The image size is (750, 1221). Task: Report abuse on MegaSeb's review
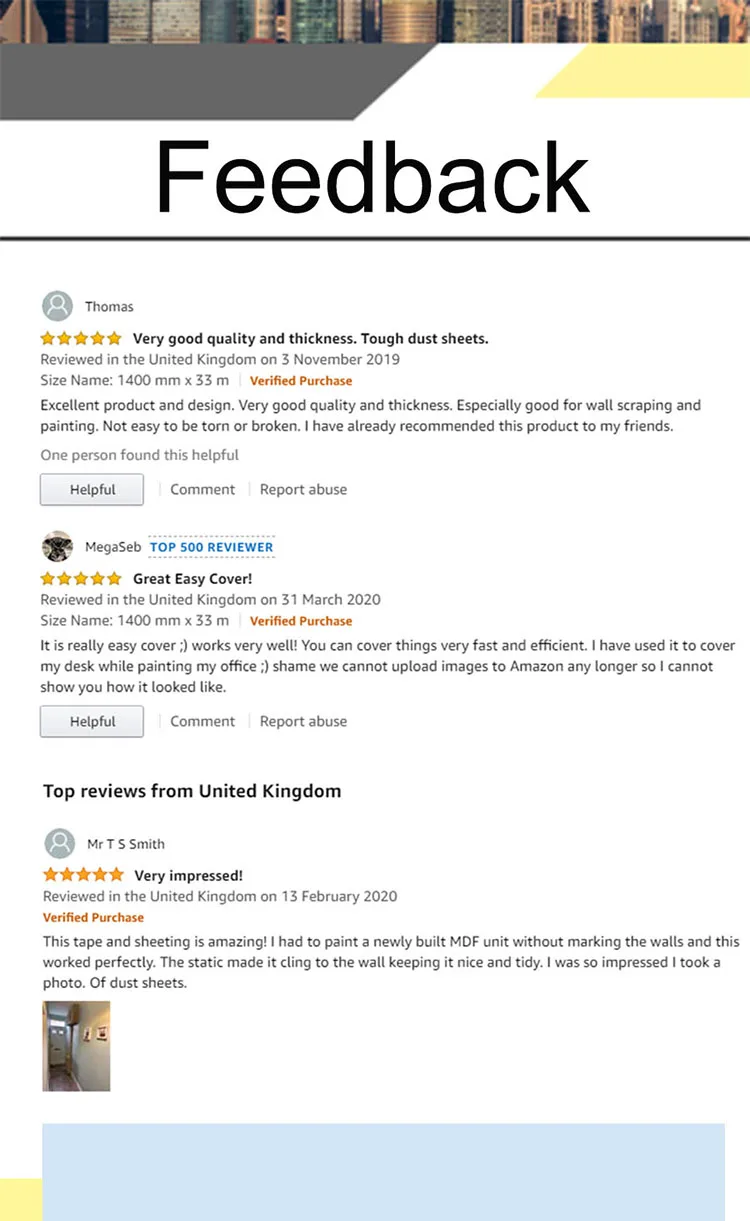coord(303,722)
